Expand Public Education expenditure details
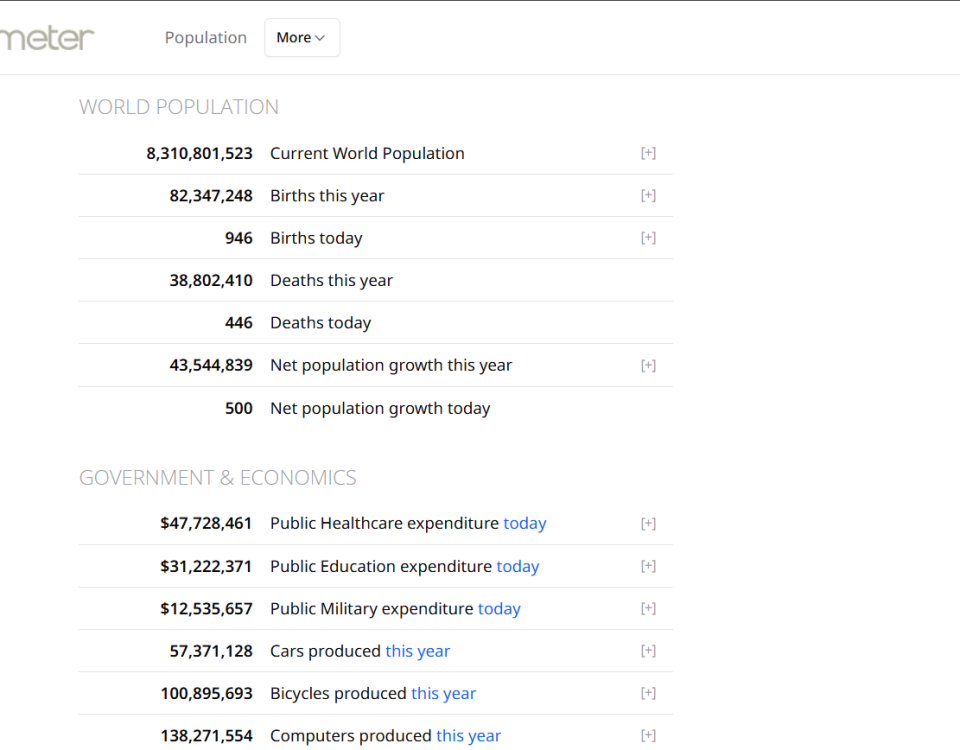Image resolution: width=960 pixels, height=750 pixels. 648,566
